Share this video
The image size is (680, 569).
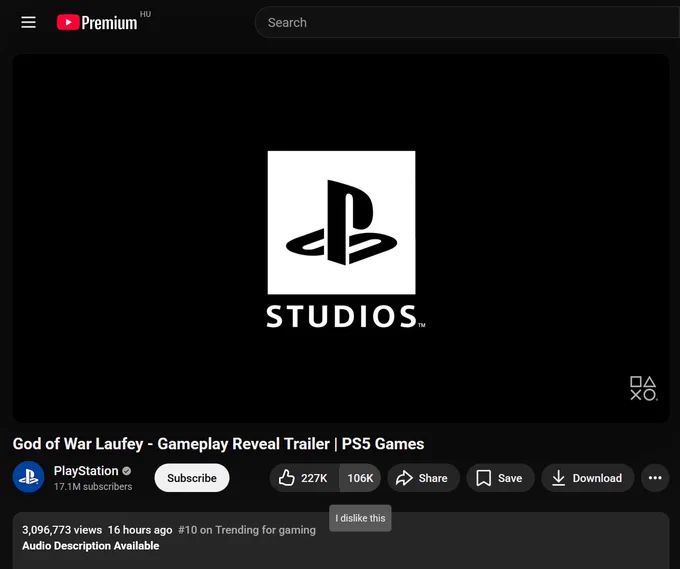click(423, 478)
